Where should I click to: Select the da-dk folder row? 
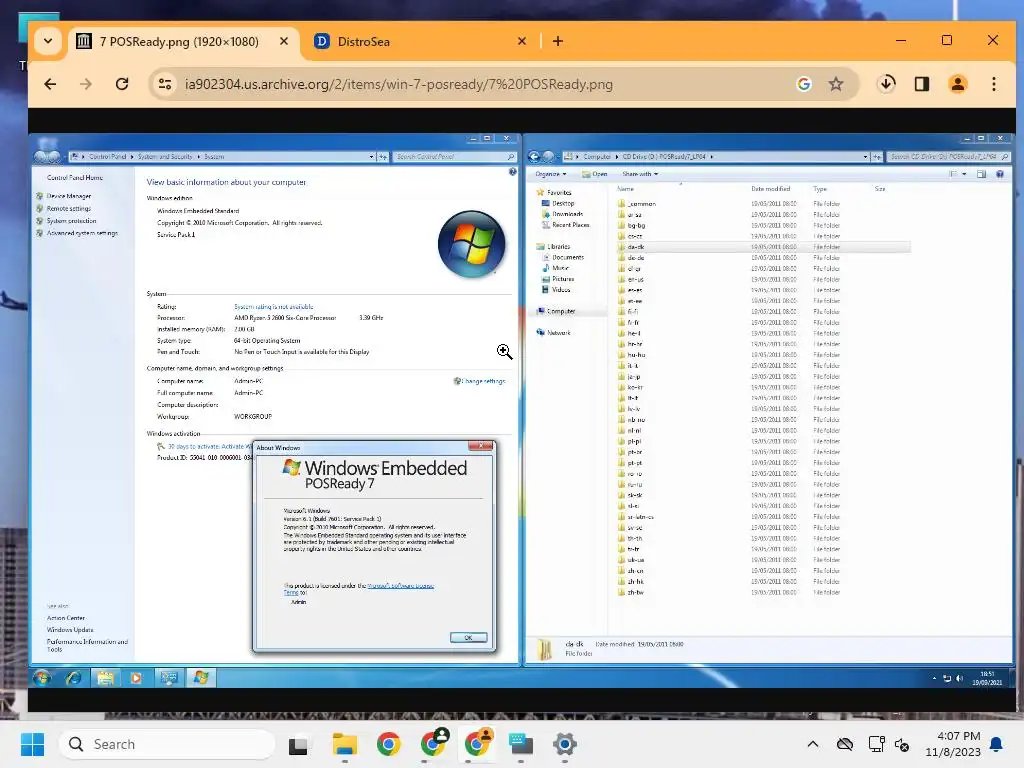point(763,247)
